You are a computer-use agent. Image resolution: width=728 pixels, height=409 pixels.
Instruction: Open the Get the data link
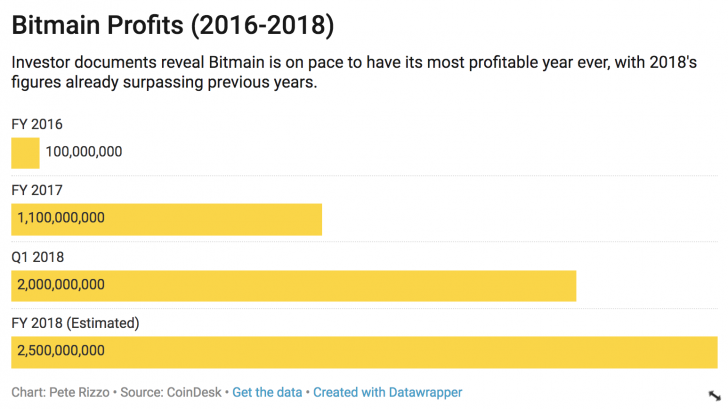coord(267,393)
